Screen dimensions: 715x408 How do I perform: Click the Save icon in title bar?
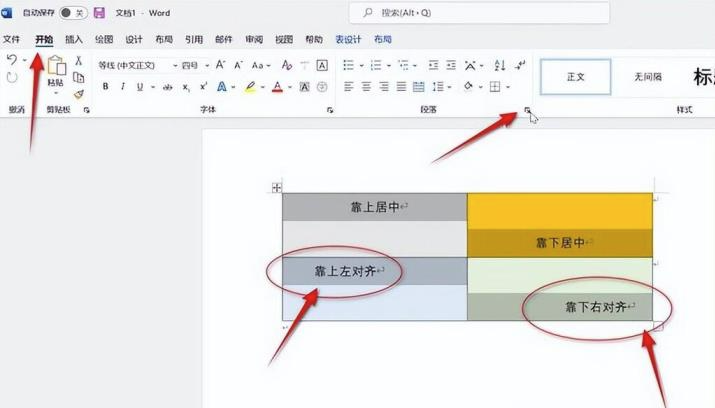(99, 13)
